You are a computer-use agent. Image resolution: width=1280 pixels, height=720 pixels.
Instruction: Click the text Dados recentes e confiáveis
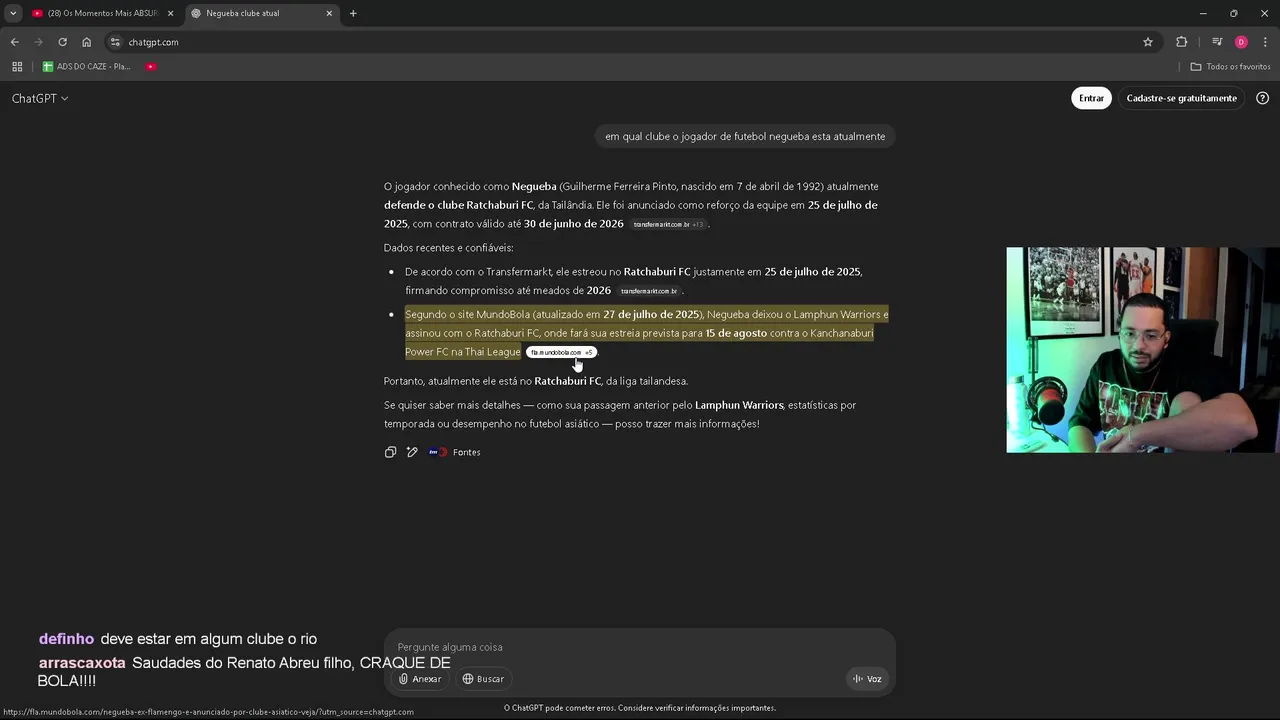[448, 248]
